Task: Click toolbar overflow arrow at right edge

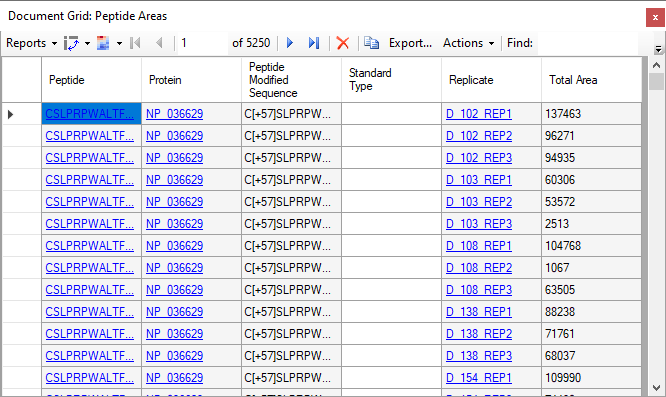Action: pyautogui.click(x=658, y=49)
